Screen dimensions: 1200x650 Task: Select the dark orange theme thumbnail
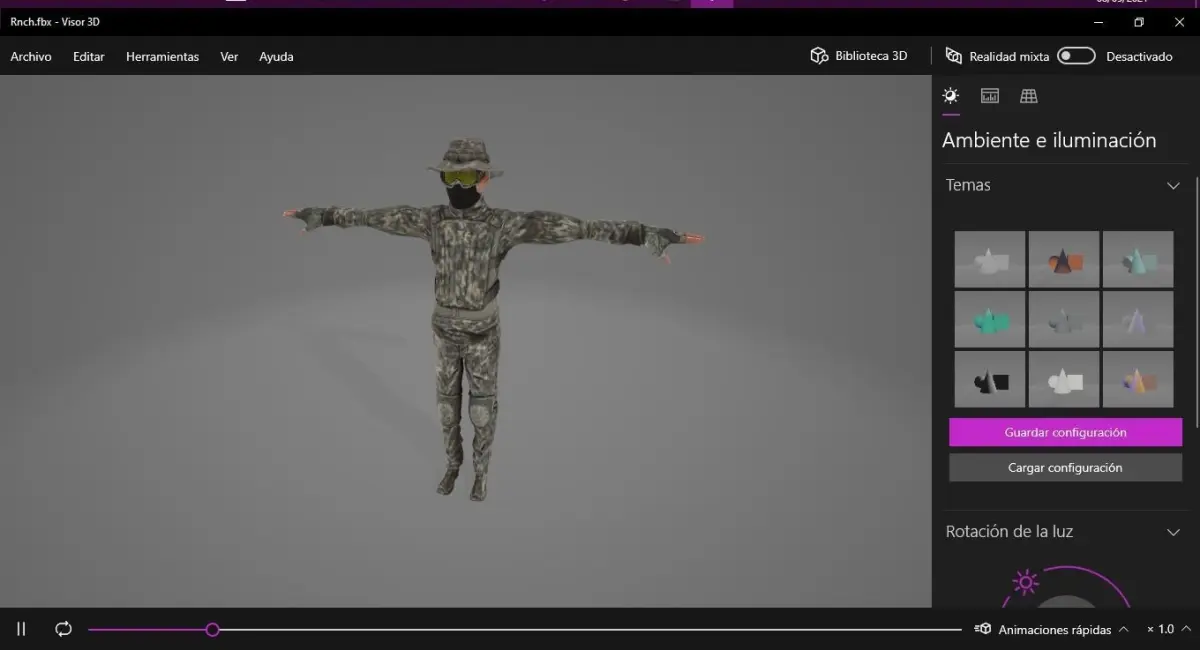[1064, 259]
